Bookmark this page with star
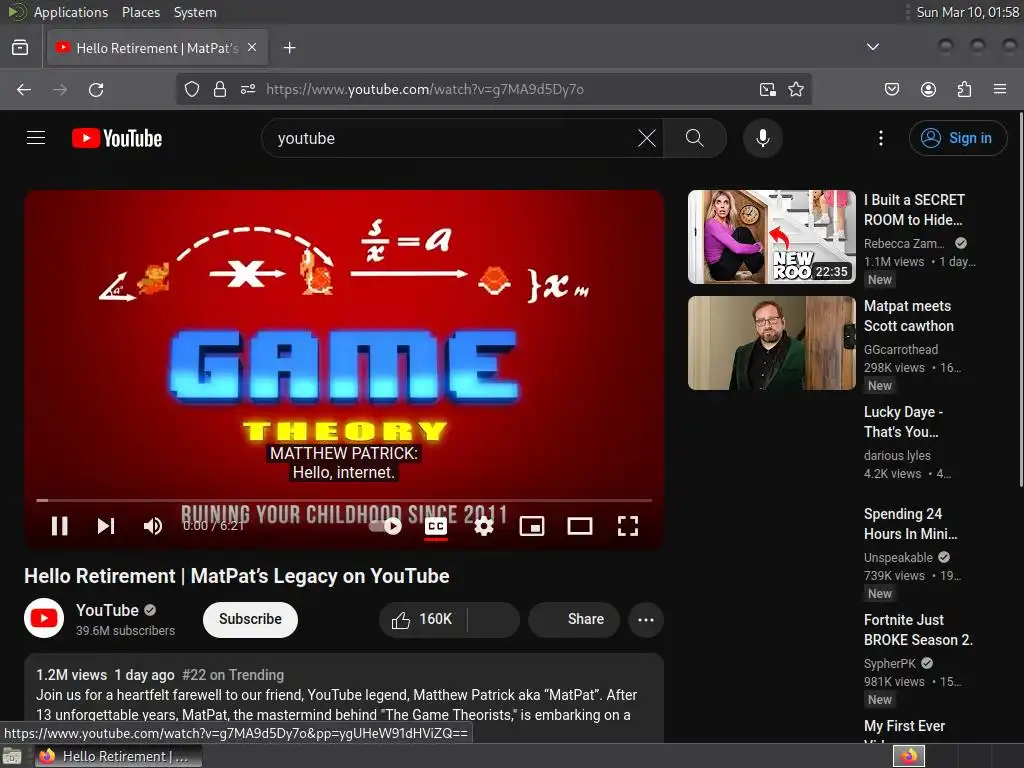1024x768 pixels. click(x=795, y=89)
